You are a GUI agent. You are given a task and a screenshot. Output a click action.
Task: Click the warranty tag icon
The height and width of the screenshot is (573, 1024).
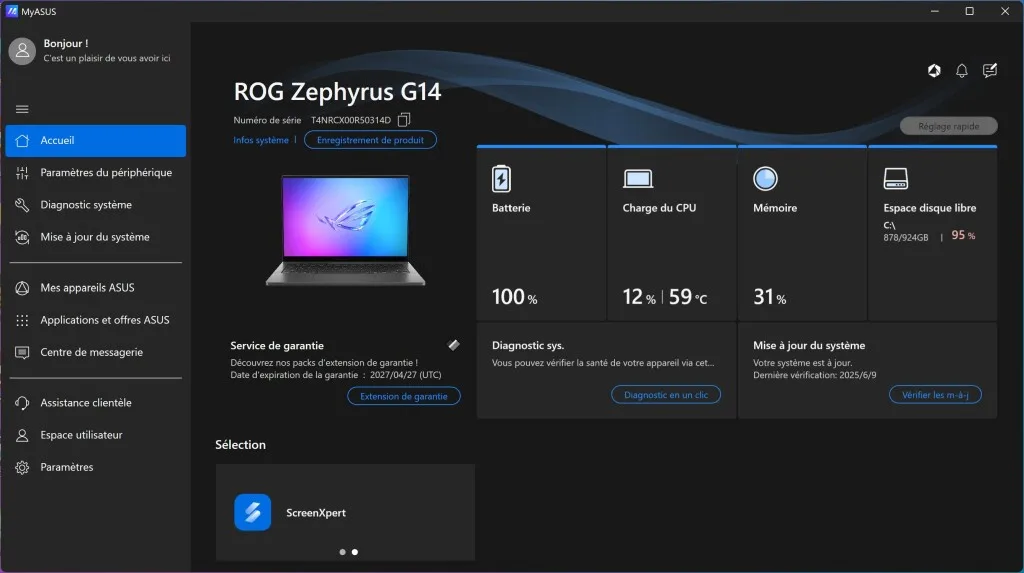[453, 345]
